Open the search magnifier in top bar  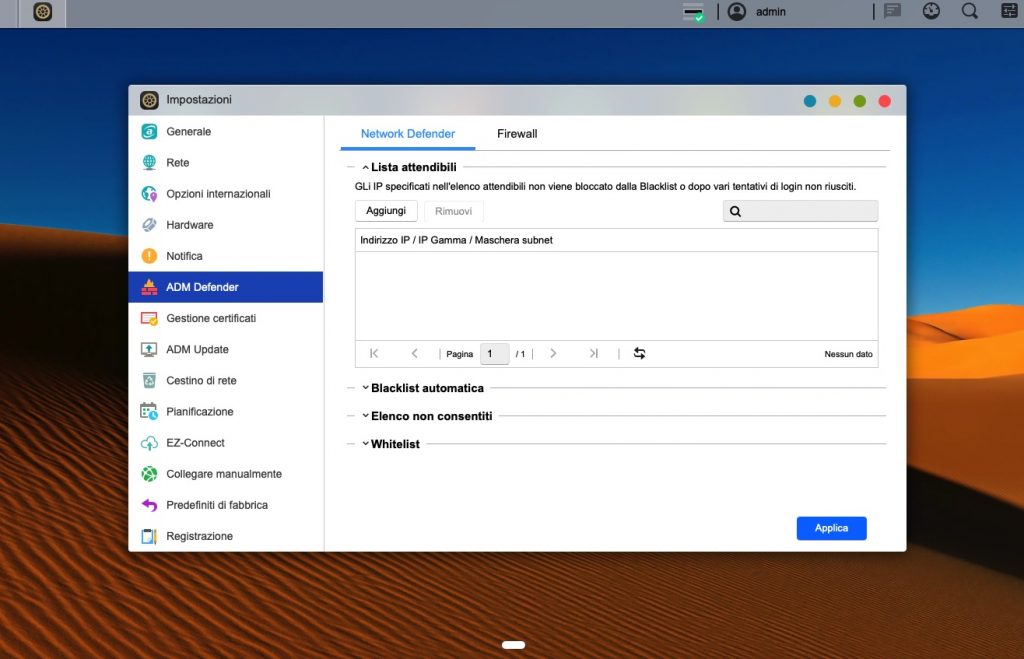(x=969, y=12)
